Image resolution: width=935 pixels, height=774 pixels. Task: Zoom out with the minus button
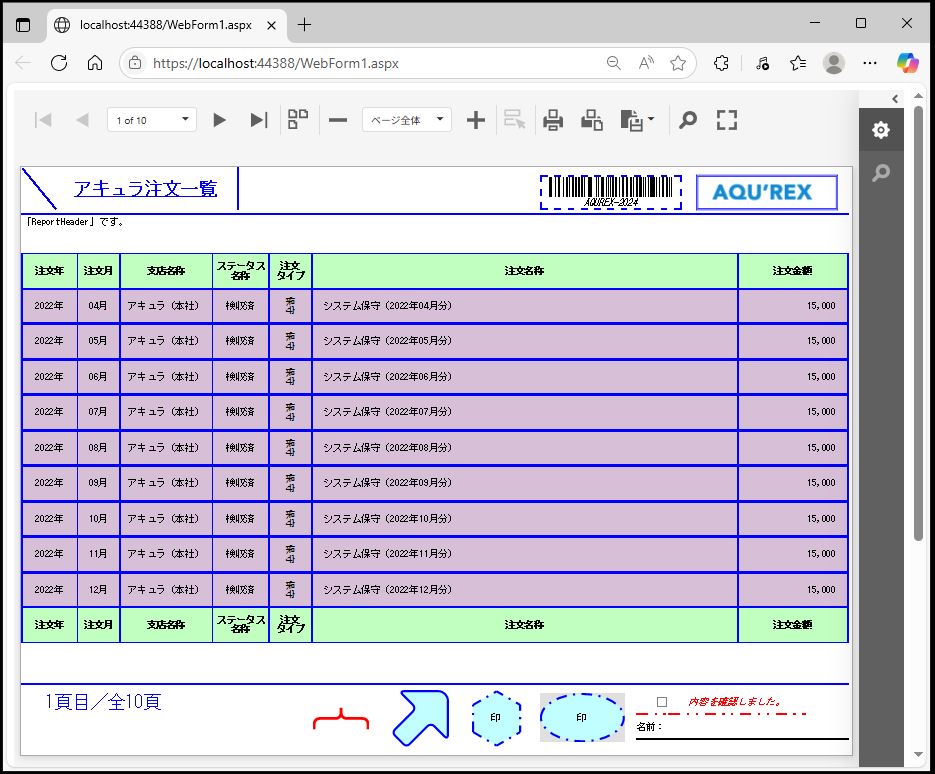(338, 120)
